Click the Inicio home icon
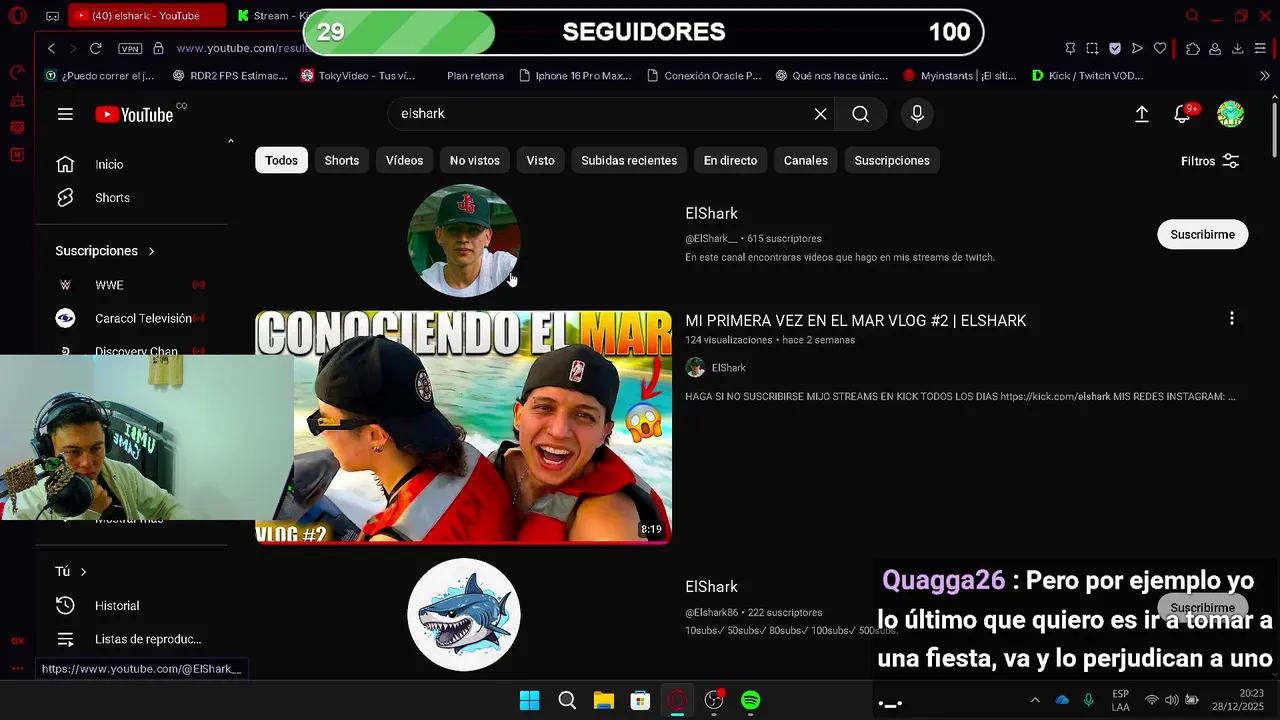Image resolution: width=1280 pixels, height=720 pixels. 65,164
